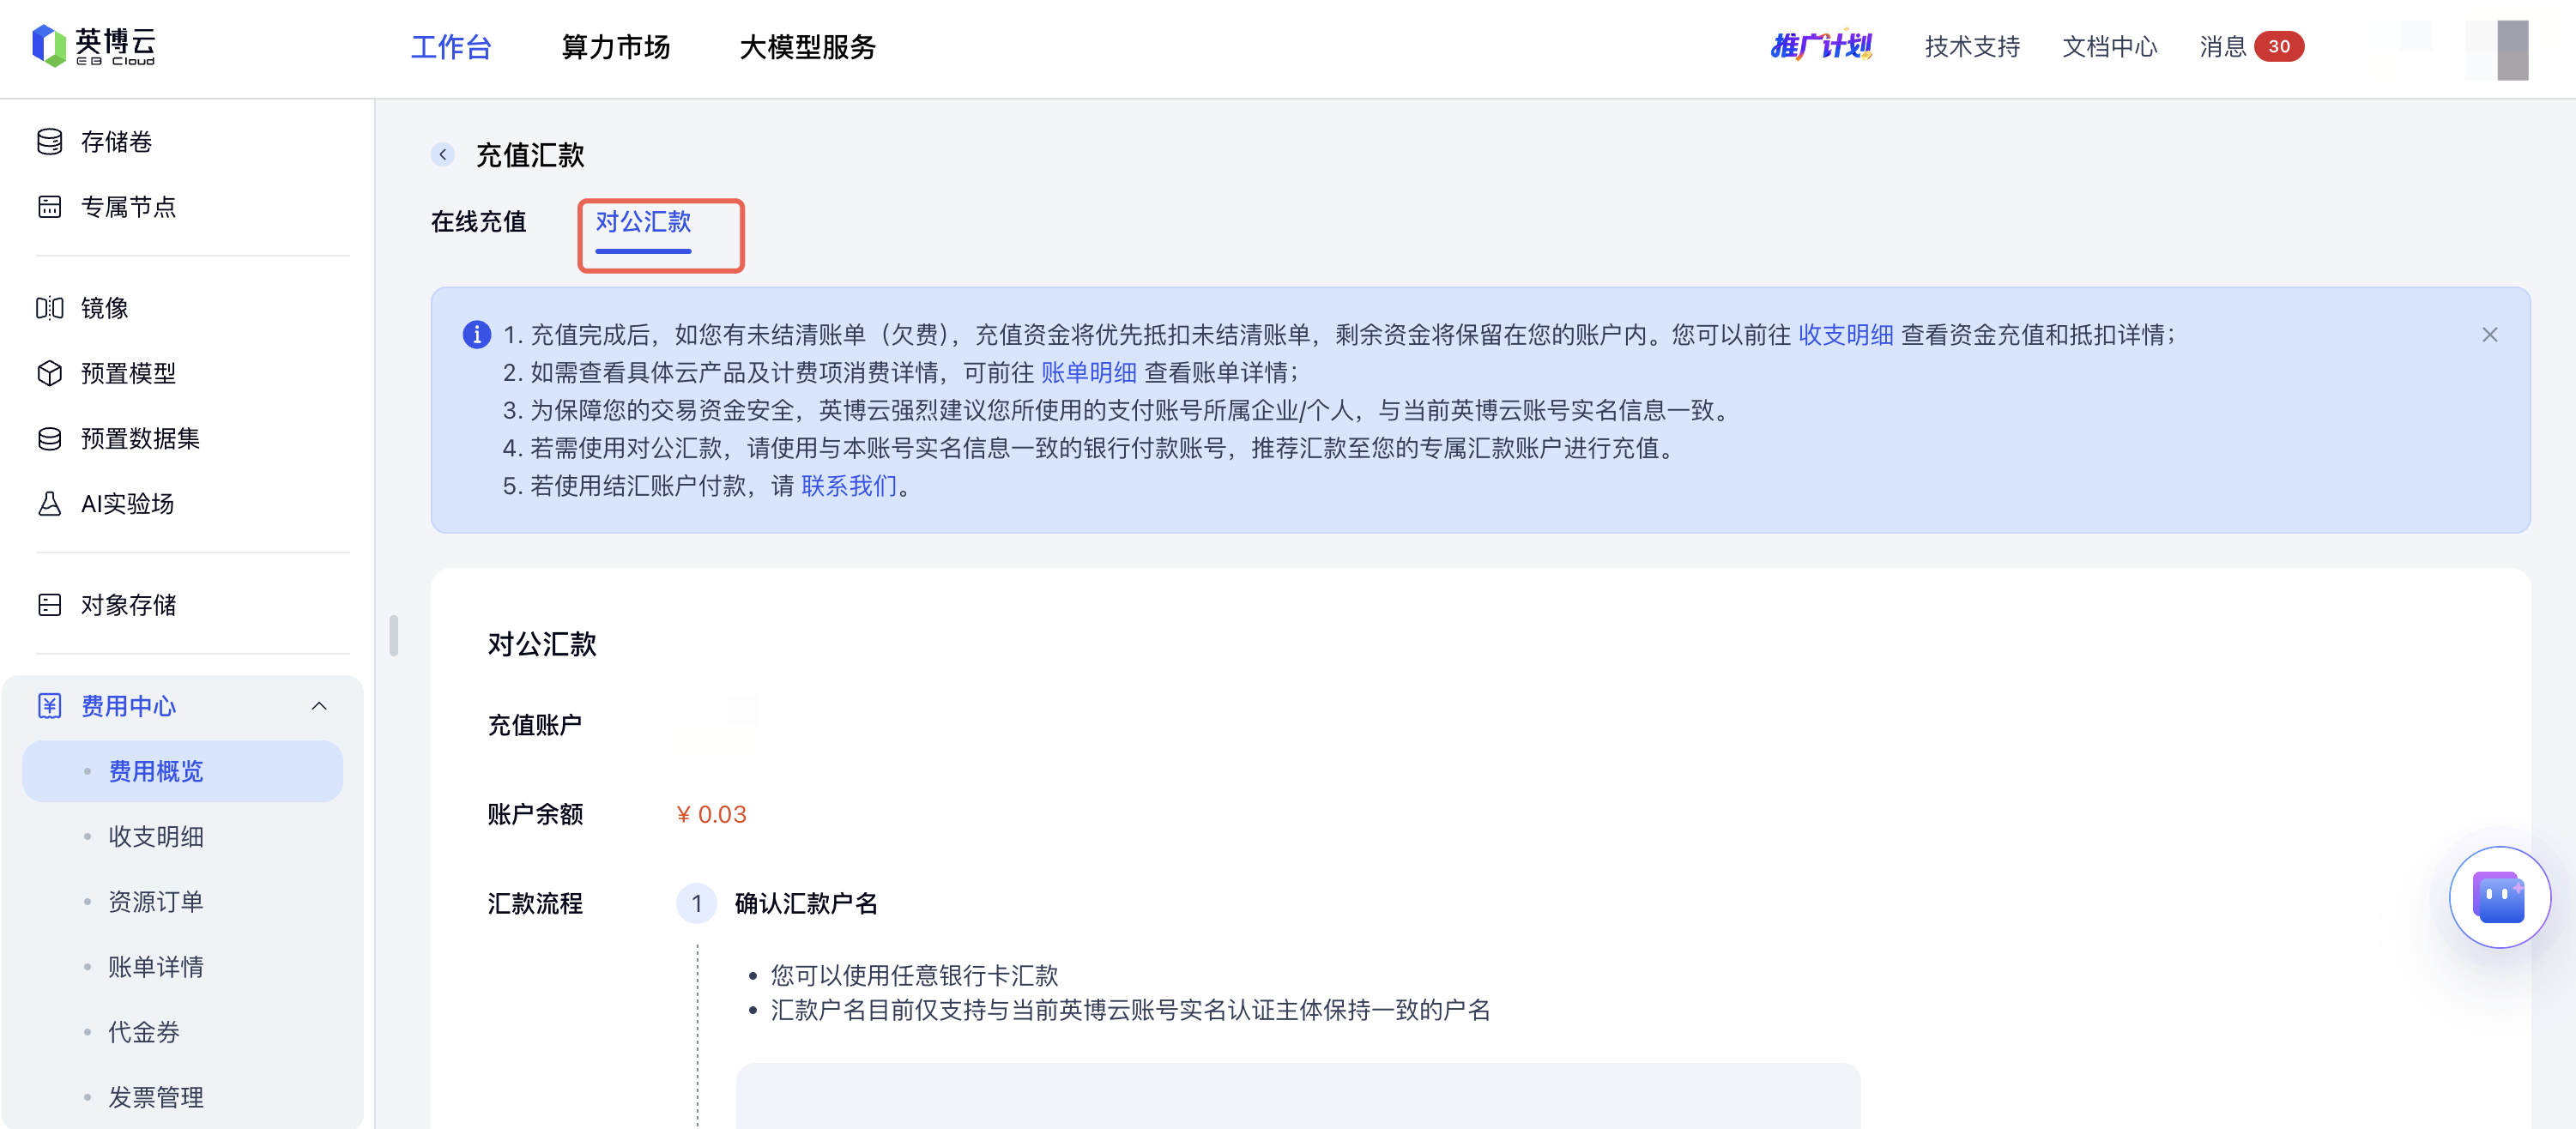Click the 推广计划 promotion logo
The height and width of the screenshot is (1129, 2576).
(x=1821, y=46)
